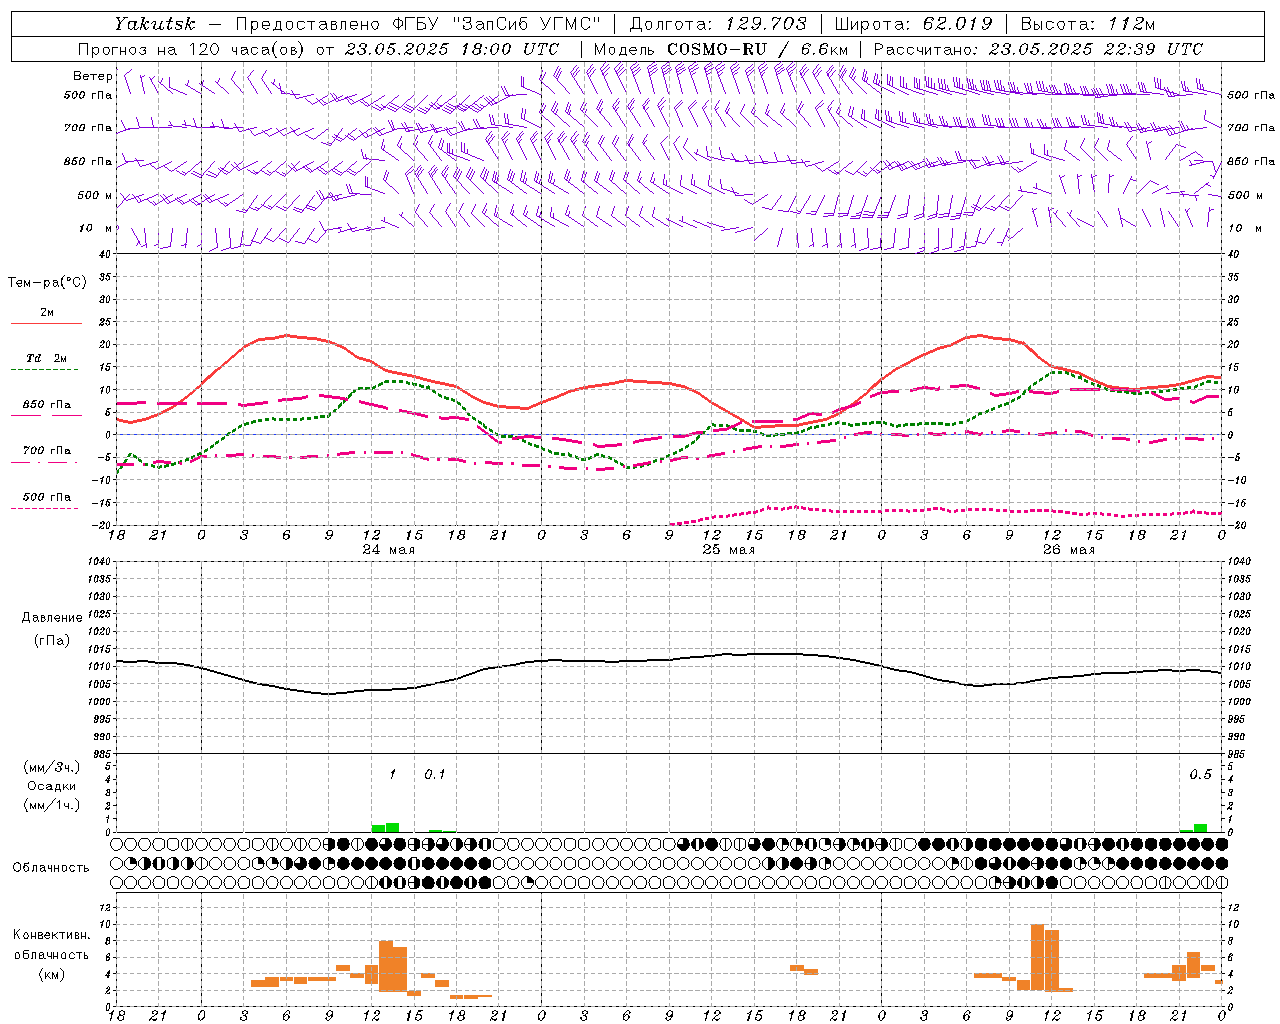Viewport: 1280px width, 1024px height.
Task: Click the Облачность panel label
Action: click(x=51, y=868)
